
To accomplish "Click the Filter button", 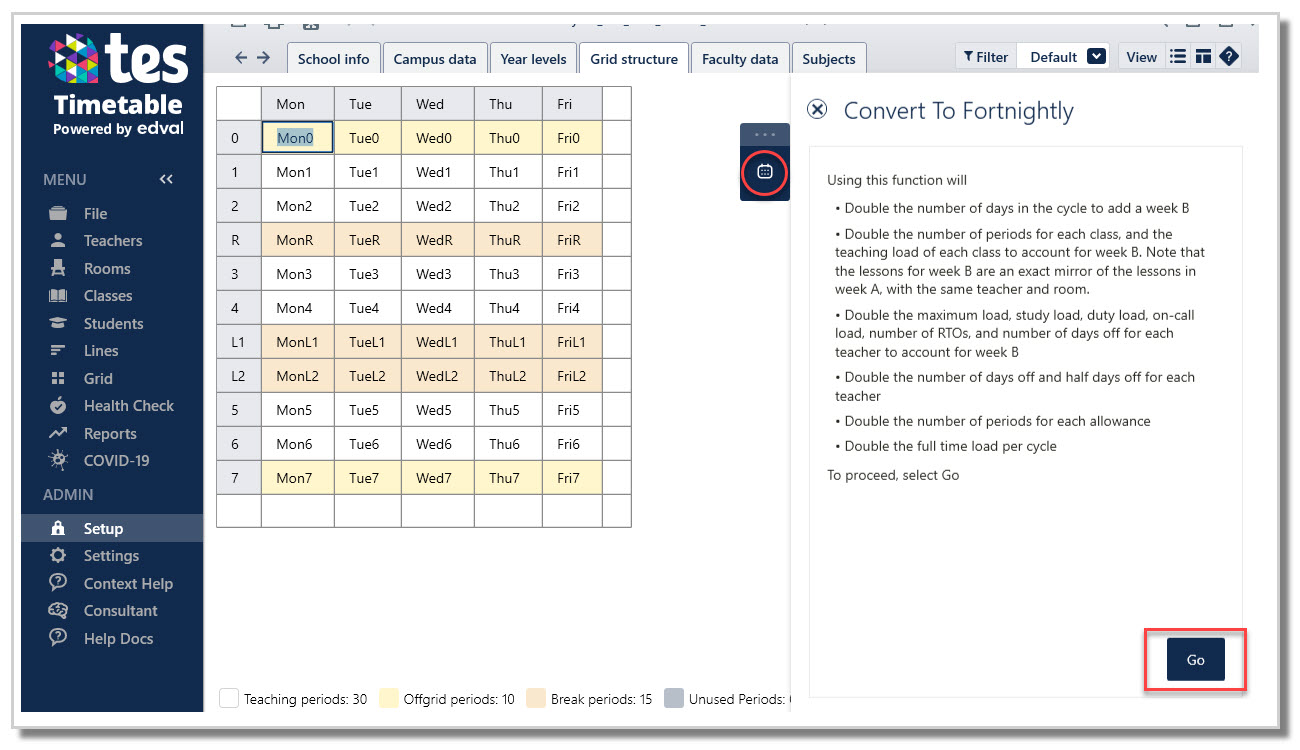I will click(x=986, y=57).
